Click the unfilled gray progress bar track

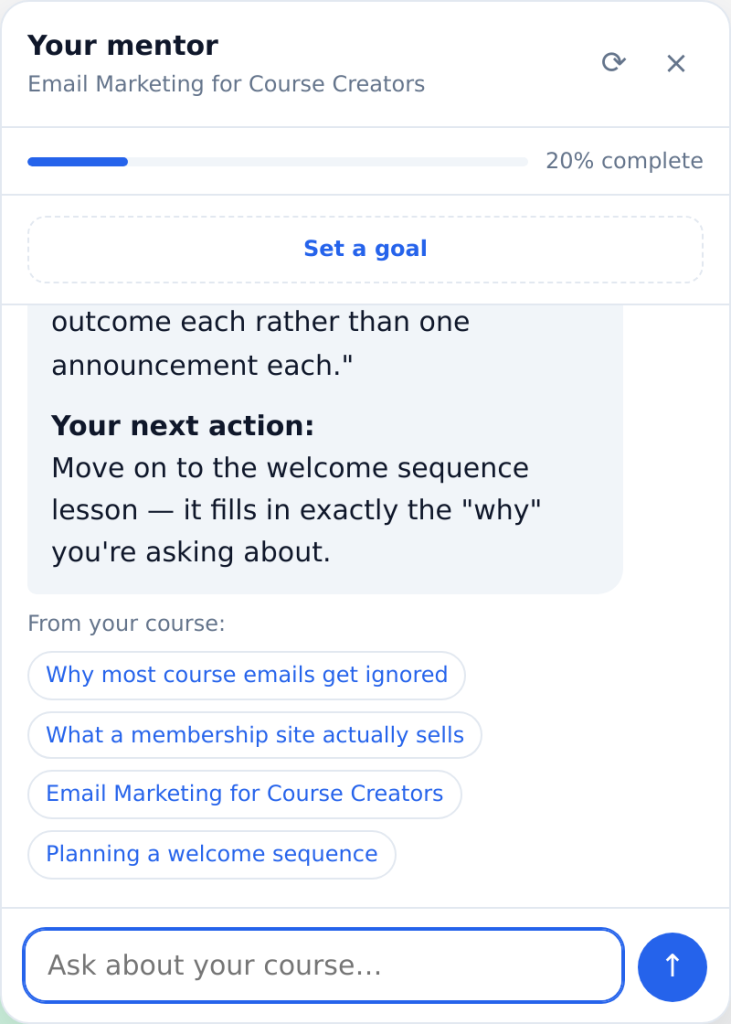(327, 162)
